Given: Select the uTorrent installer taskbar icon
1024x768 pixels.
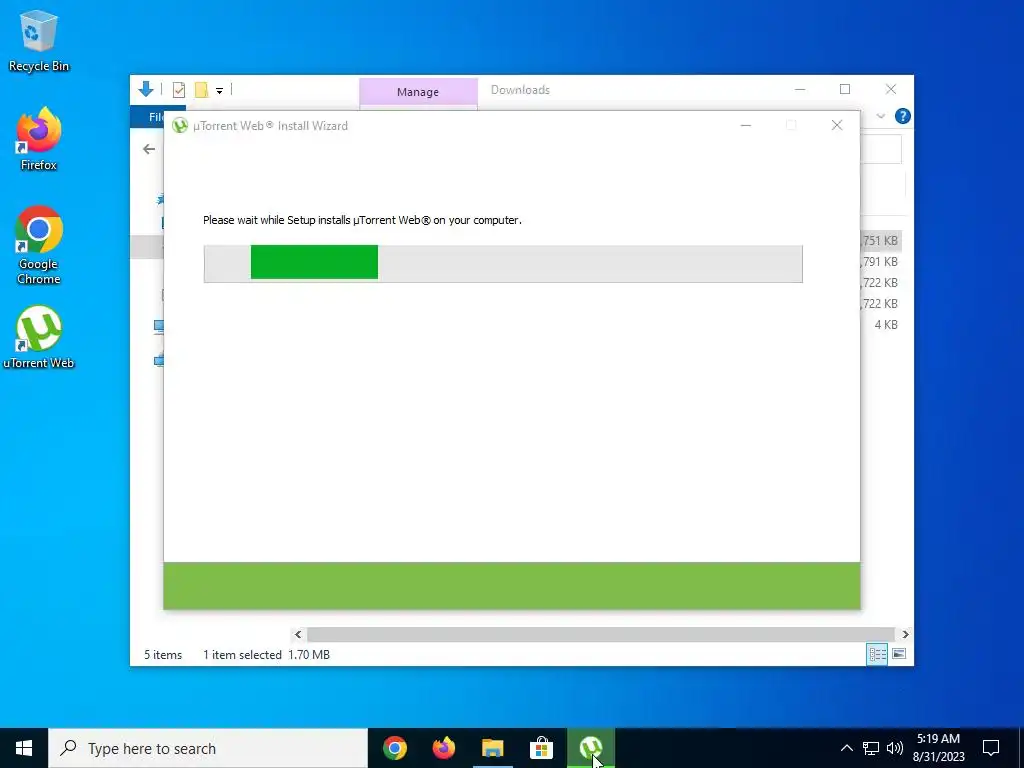Looking at the screenshot, I should click(x=590, y=748).
